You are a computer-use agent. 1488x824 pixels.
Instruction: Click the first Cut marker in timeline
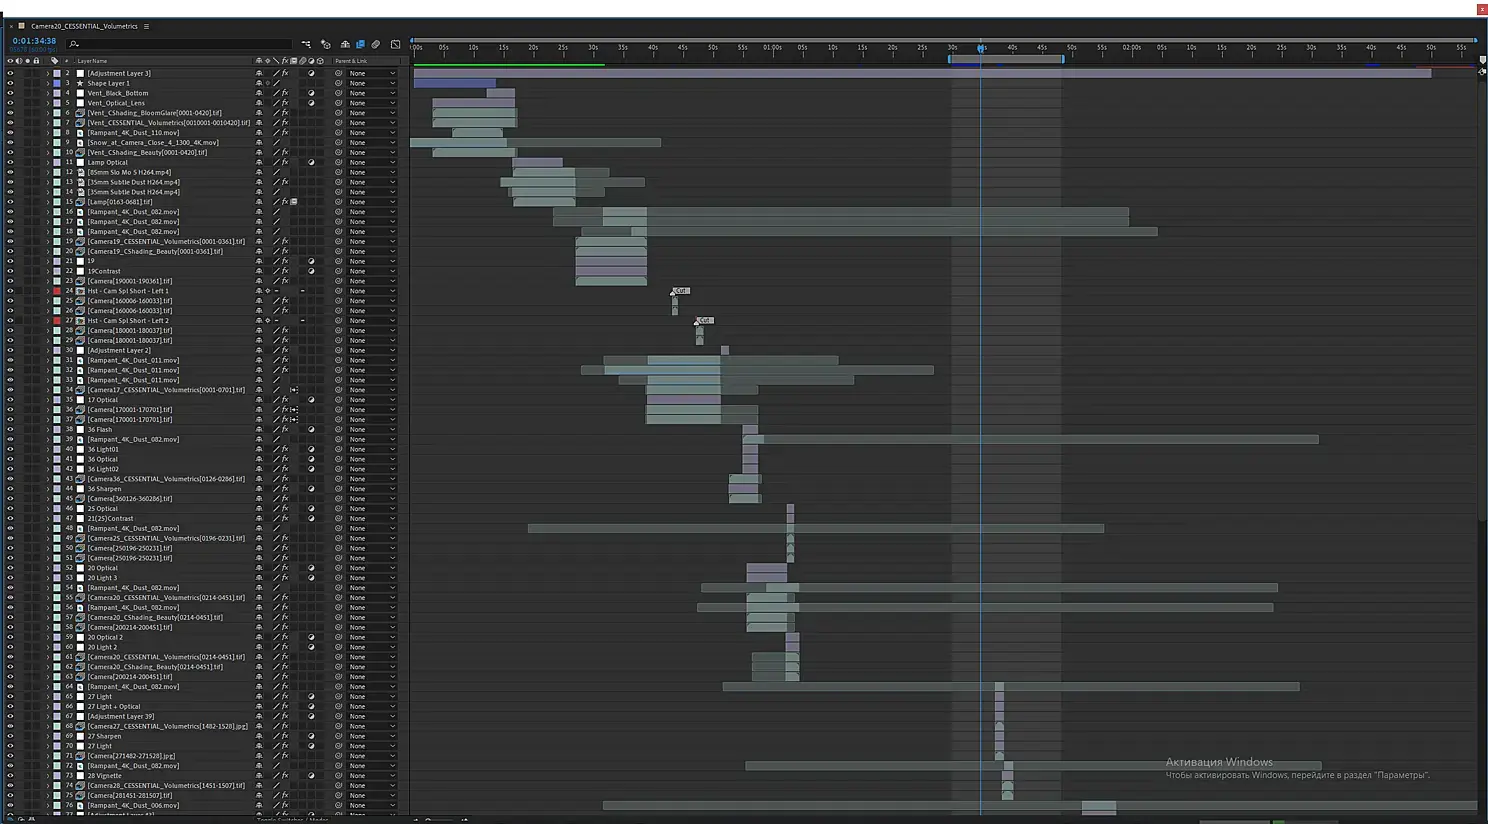coord(680,291)
